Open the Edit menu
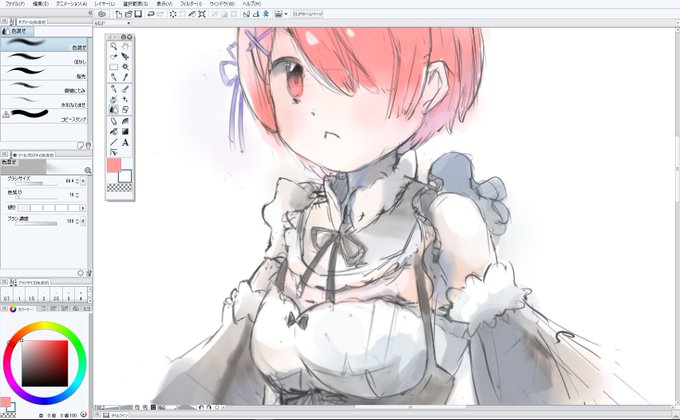 [41, 3]
